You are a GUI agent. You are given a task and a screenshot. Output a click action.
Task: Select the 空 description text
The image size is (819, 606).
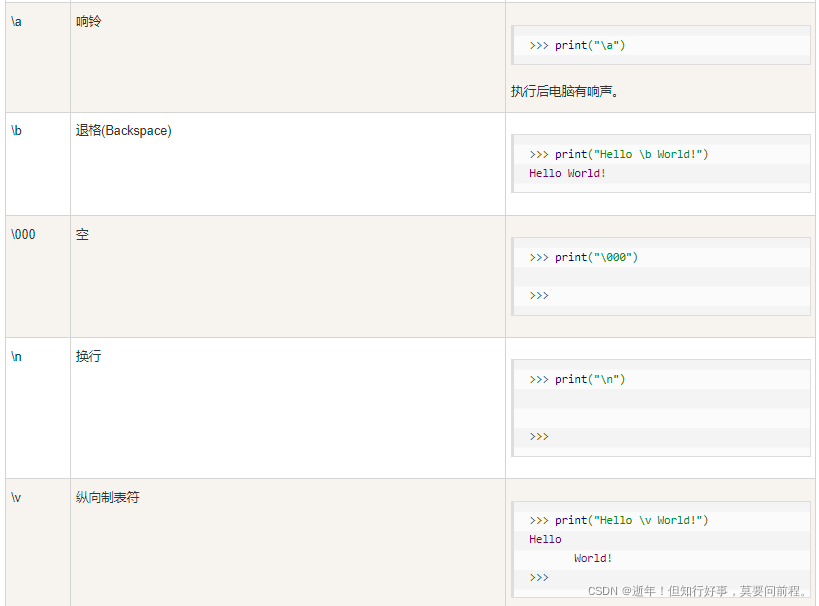click(x=82, y=235)
